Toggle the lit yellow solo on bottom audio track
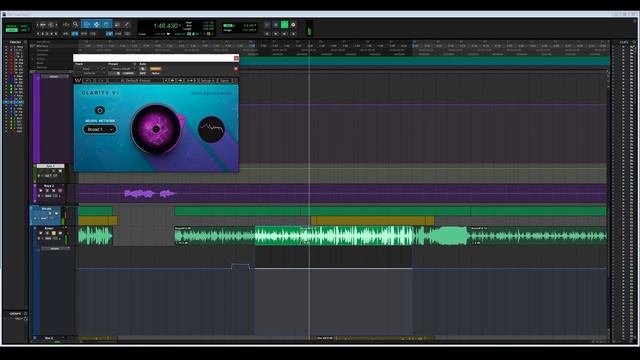This screenshot has width=640, height=360. coord(54,233)
